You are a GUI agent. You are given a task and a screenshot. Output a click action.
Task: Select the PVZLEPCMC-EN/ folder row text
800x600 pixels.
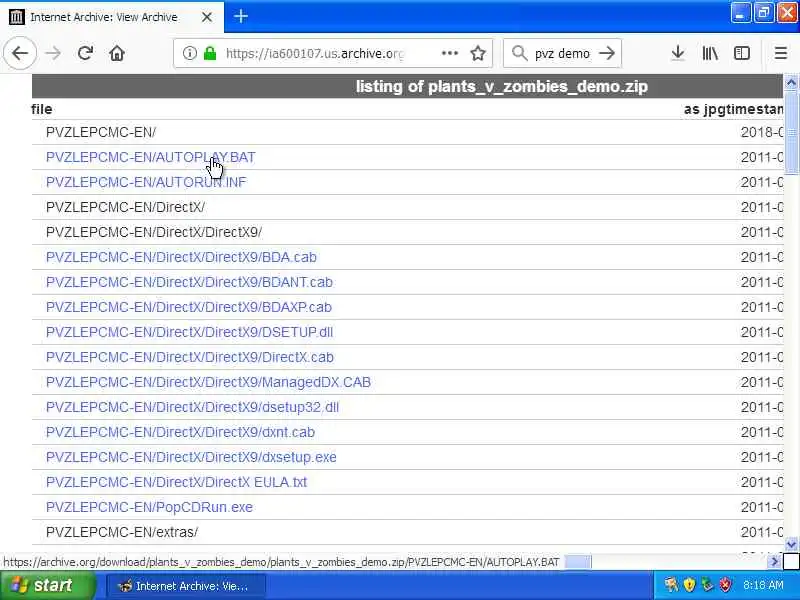[x=101, y=132]
